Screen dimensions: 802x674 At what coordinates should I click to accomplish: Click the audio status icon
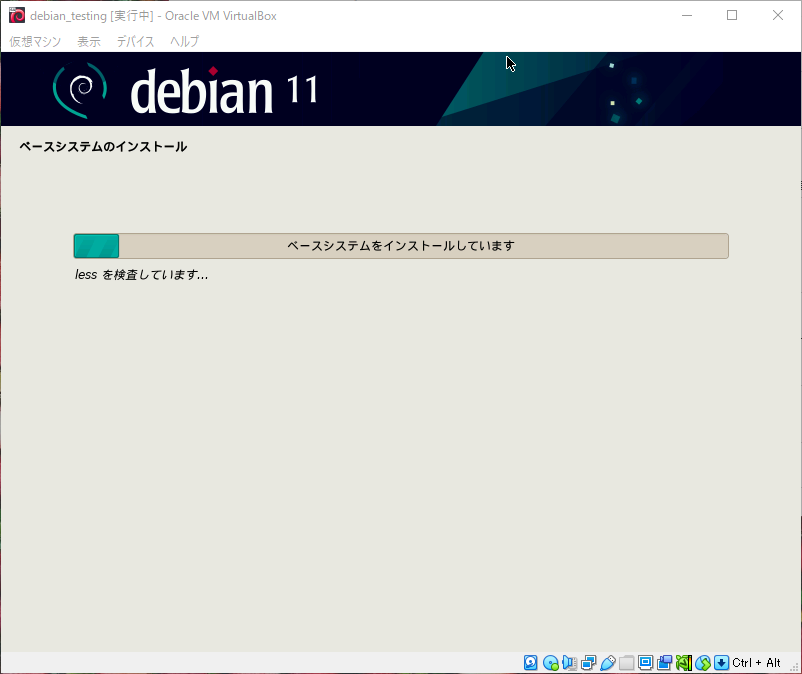point(569,663)
